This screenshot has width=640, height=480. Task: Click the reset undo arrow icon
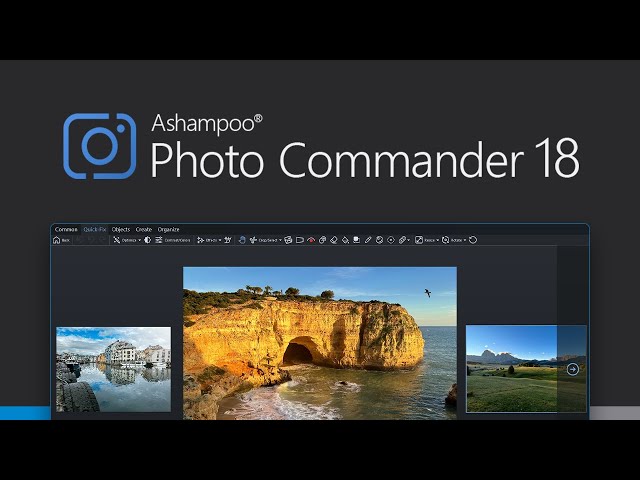[473, 240]
